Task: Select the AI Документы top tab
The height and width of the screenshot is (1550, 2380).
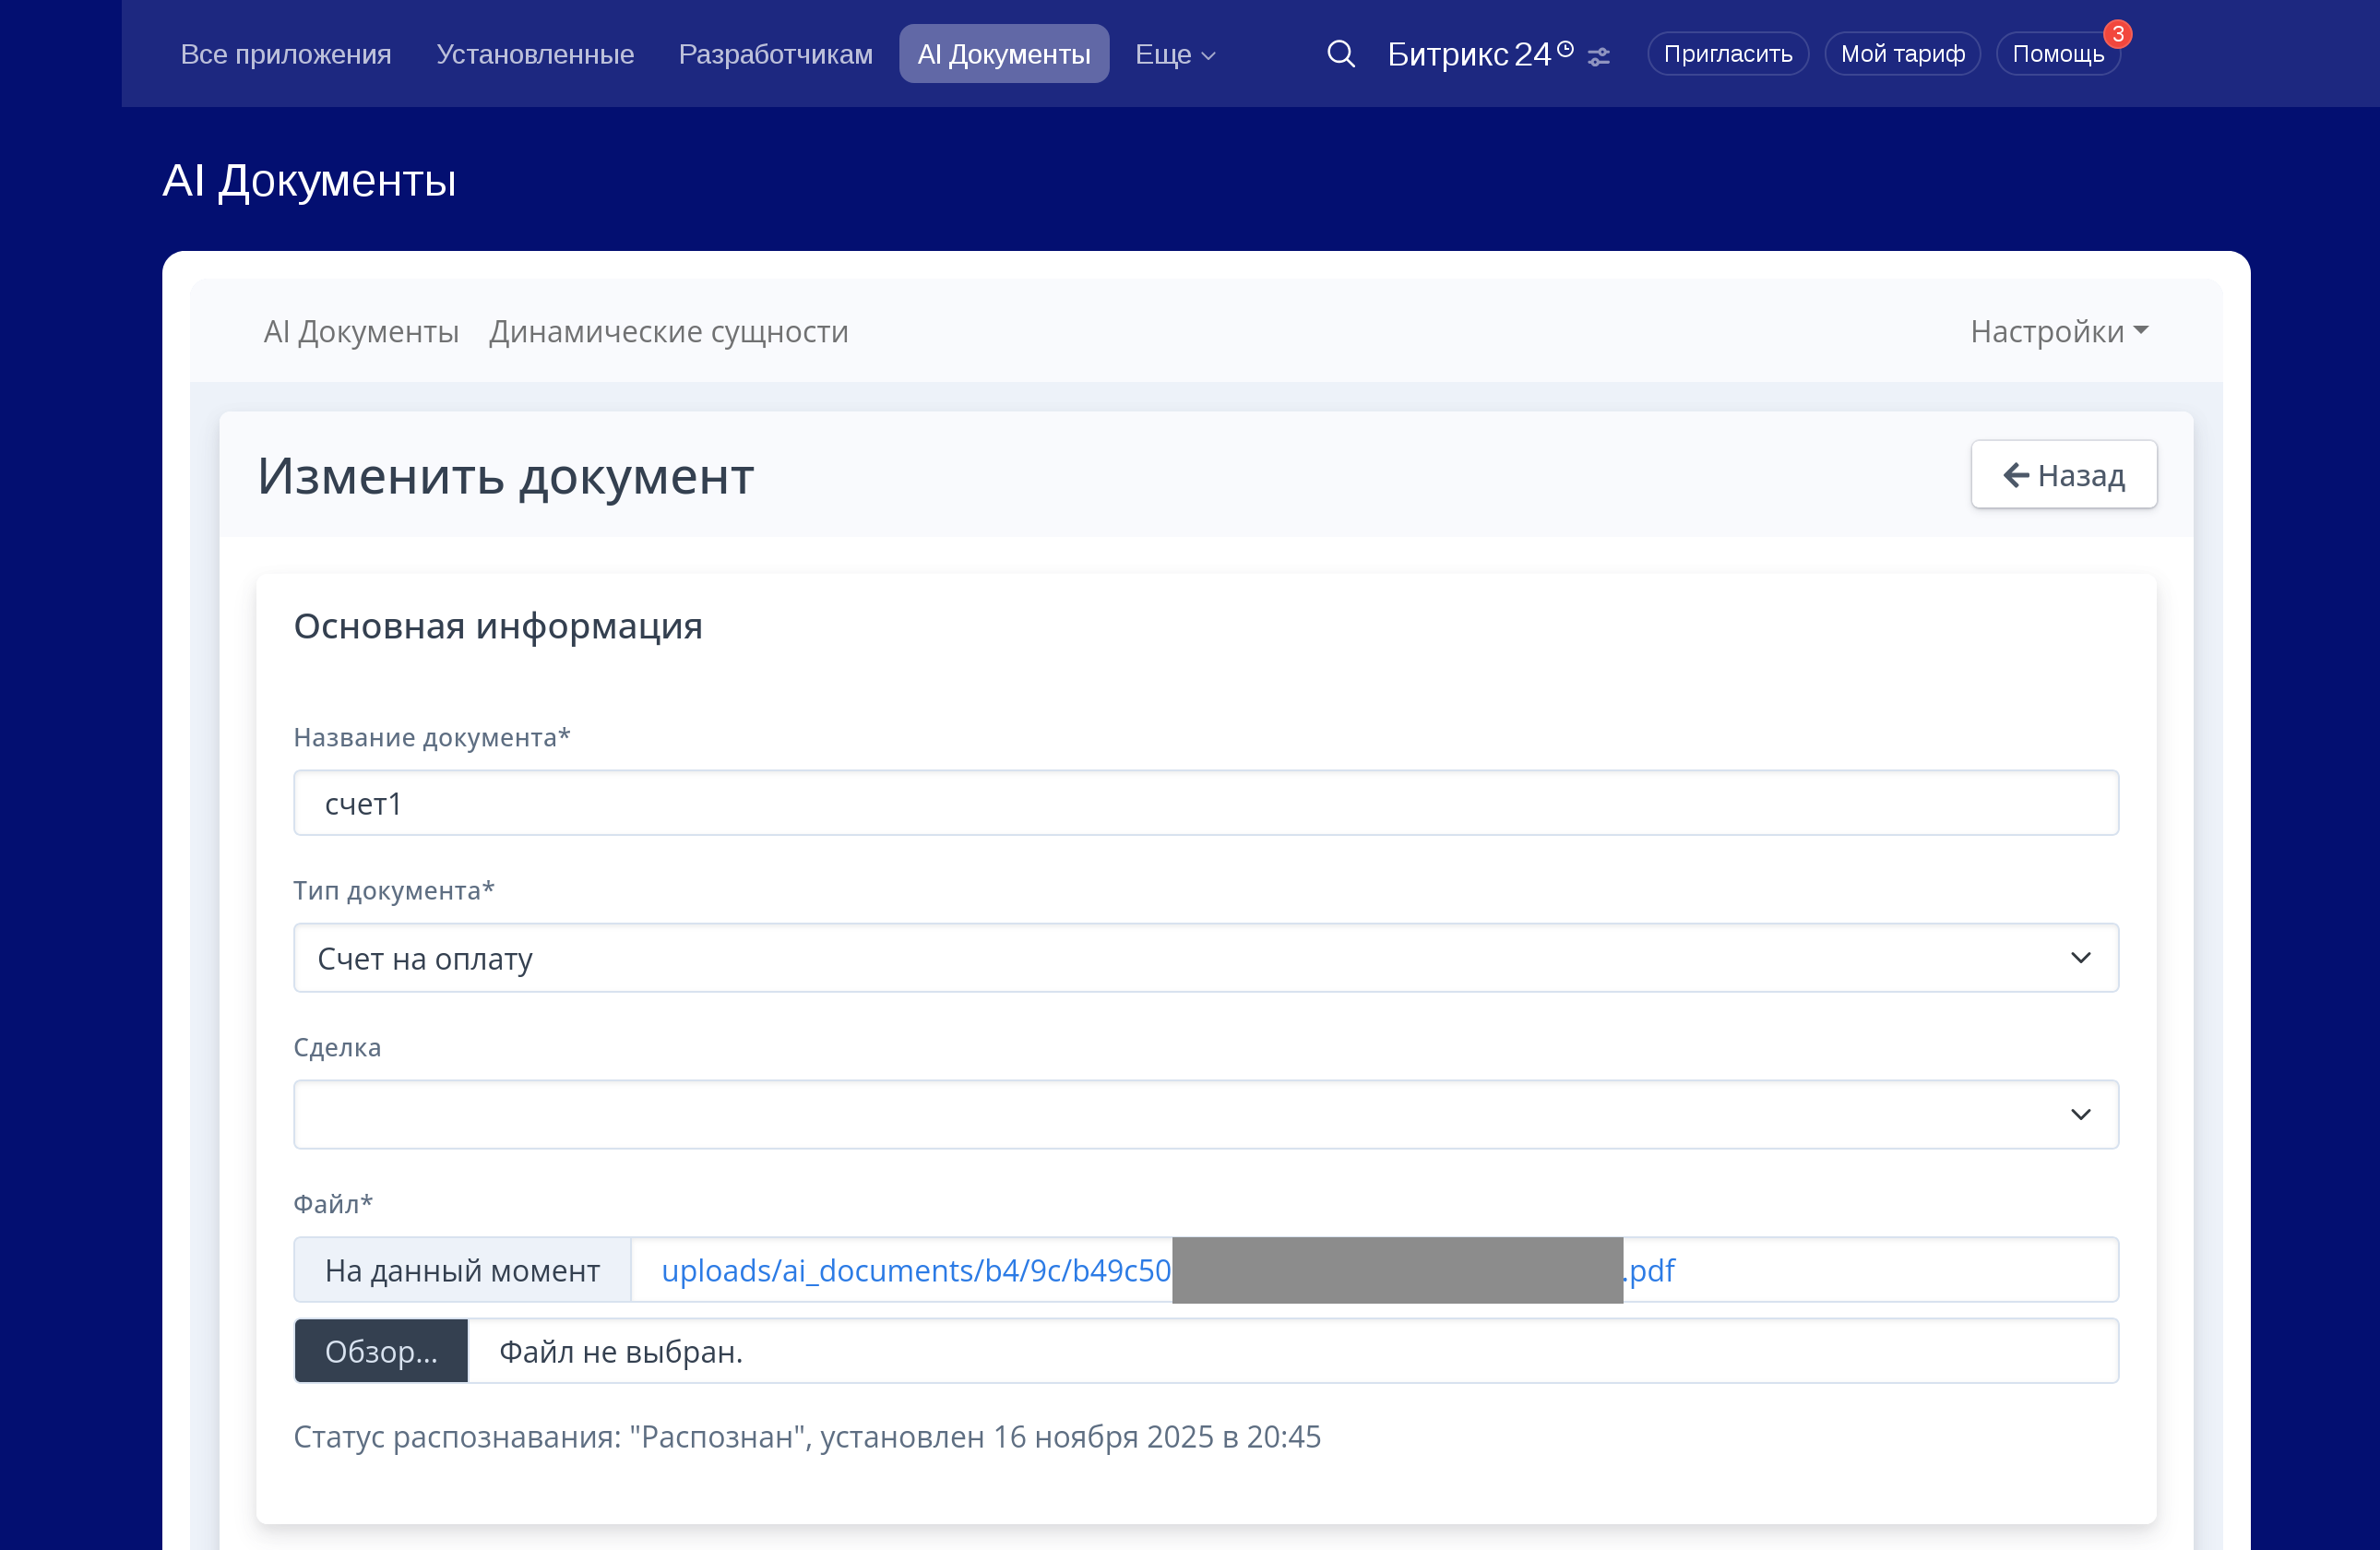Action: (1003, 54)
